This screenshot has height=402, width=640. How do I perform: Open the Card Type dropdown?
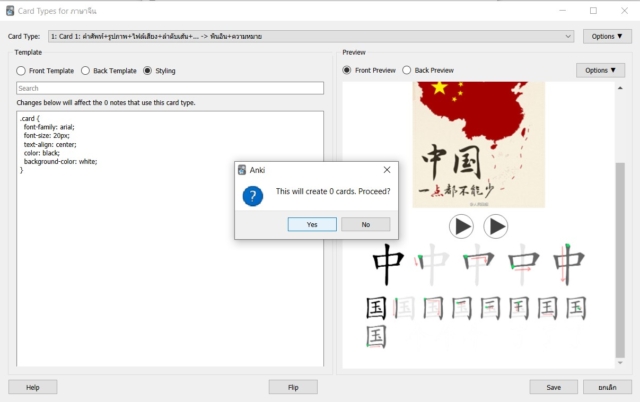[311, 36]
